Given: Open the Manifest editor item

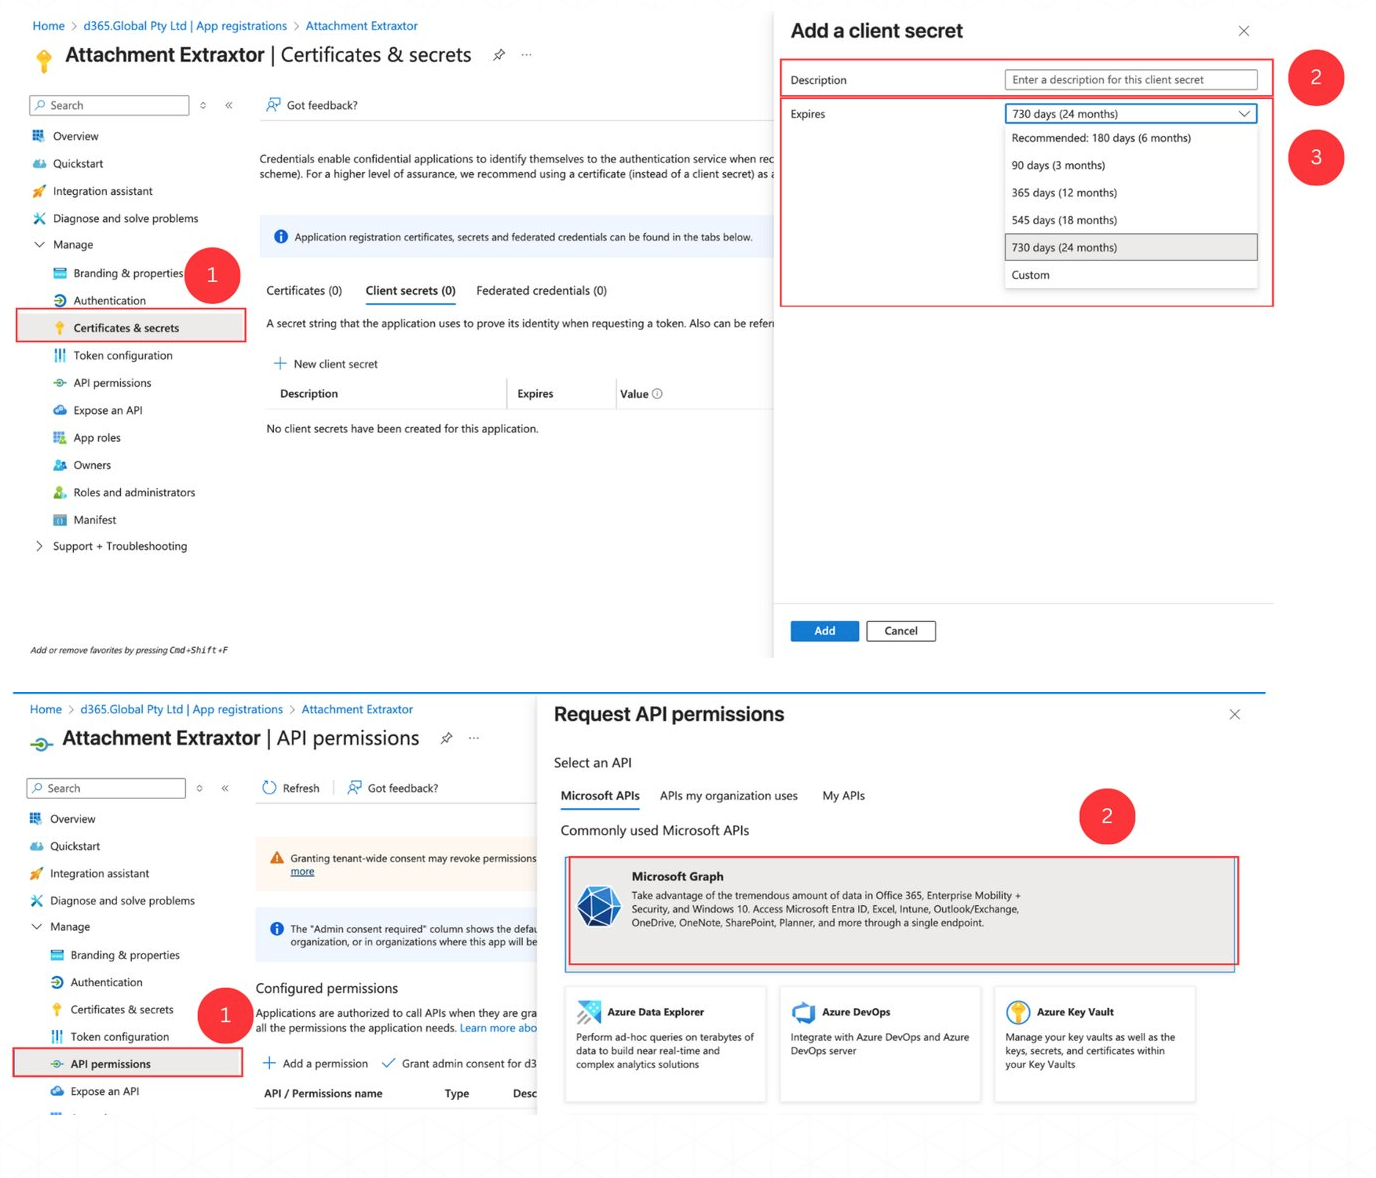Looking at the screenshot, I should pyautogui.click(x=94, y=520).
